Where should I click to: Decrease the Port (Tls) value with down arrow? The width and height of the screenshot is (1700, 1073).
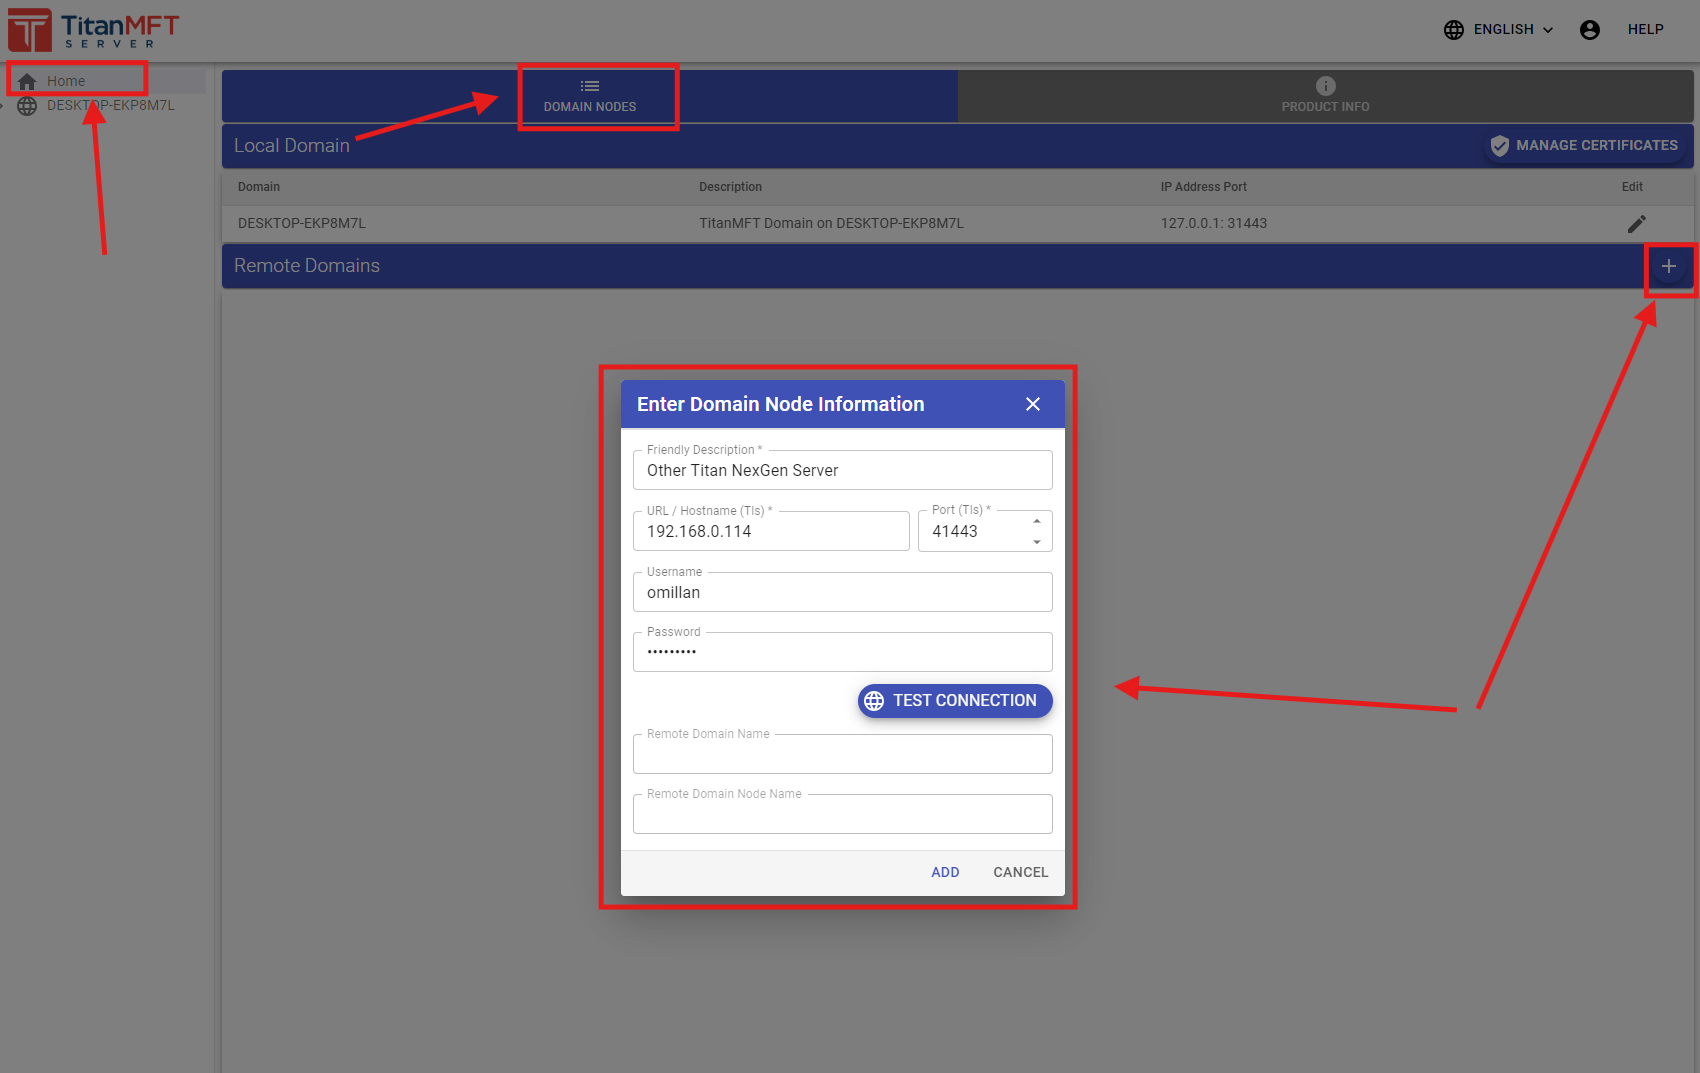pyautogui.click(x=1037, y=542)
